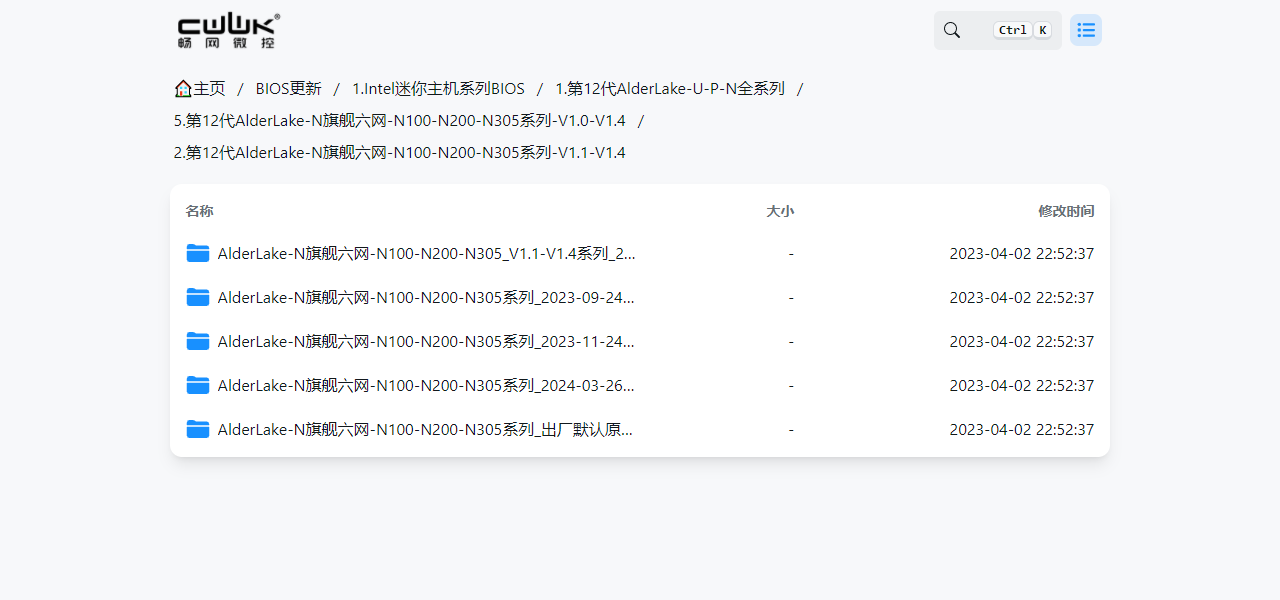Open search via the magnifier icon
1280x600 pixels.
click(952, 30)
